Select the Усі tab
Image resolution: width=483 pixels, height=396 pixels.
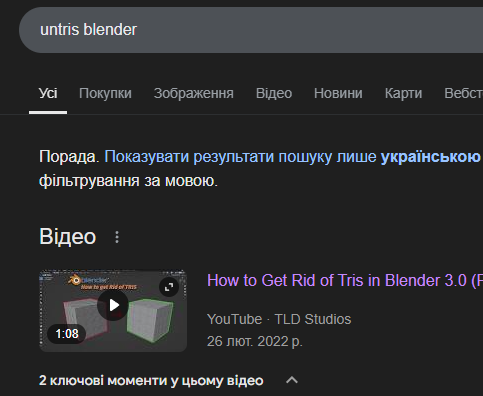click(x=48, y=93)
